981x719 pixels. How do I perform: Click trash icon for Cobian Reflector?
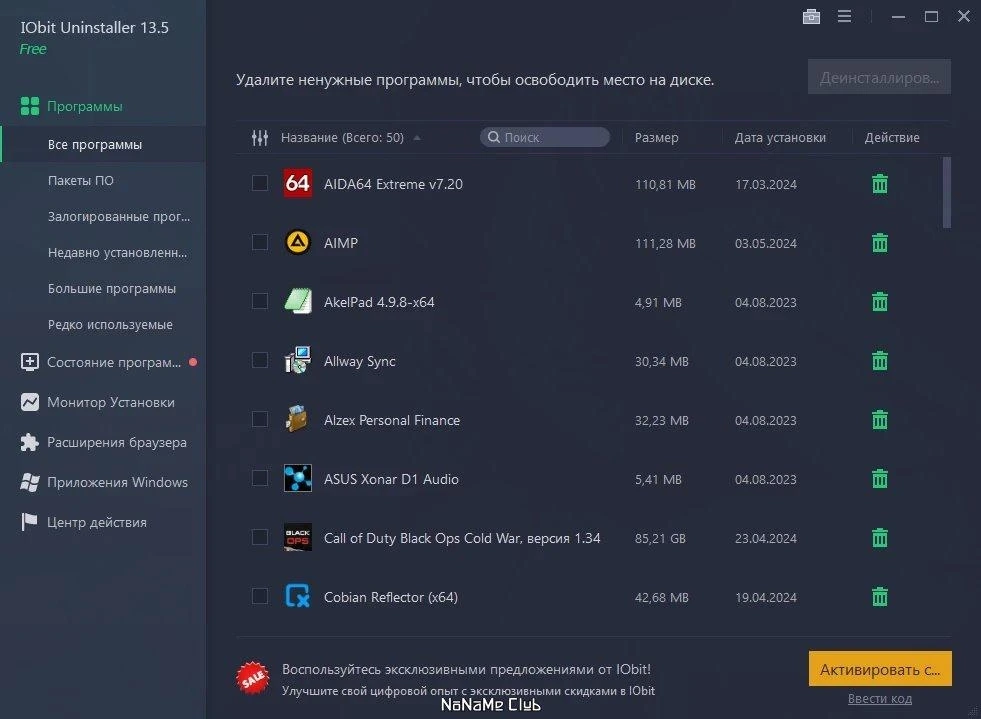pos(880,597)
